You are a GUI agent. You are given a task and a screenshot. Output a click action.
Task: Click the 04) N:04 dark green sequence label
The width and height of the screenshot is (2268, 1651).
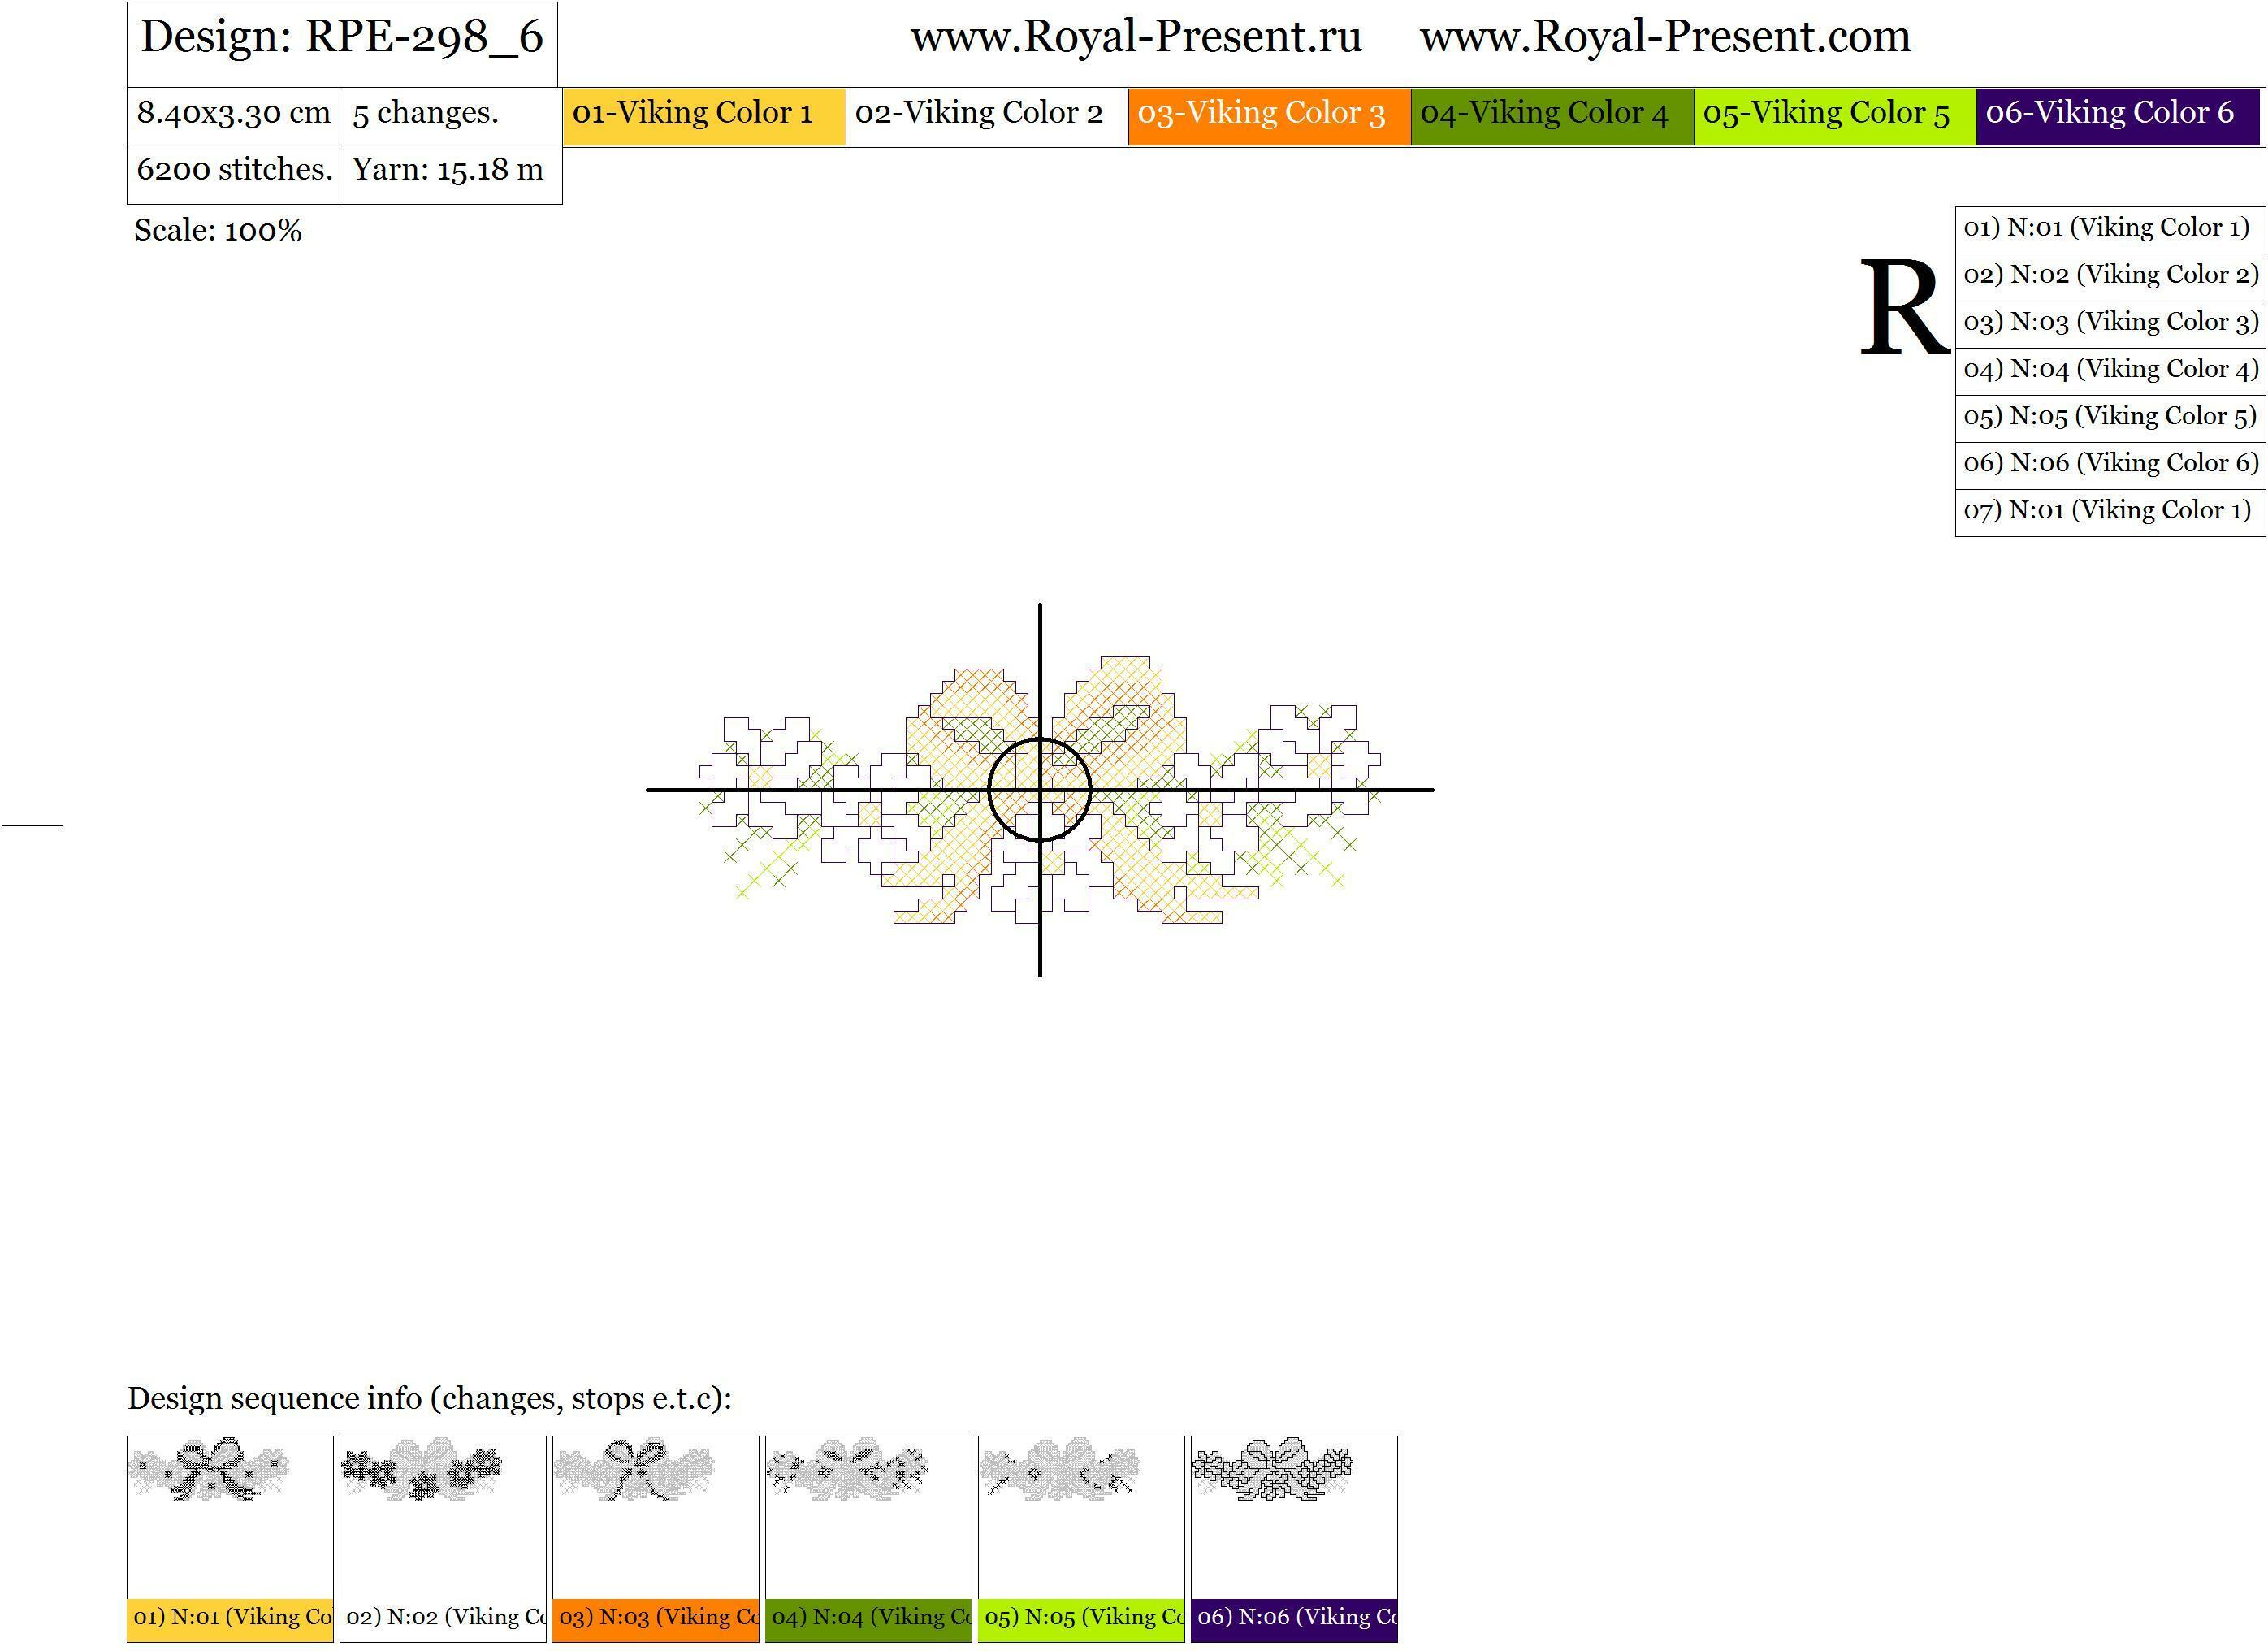[869, 1619]
